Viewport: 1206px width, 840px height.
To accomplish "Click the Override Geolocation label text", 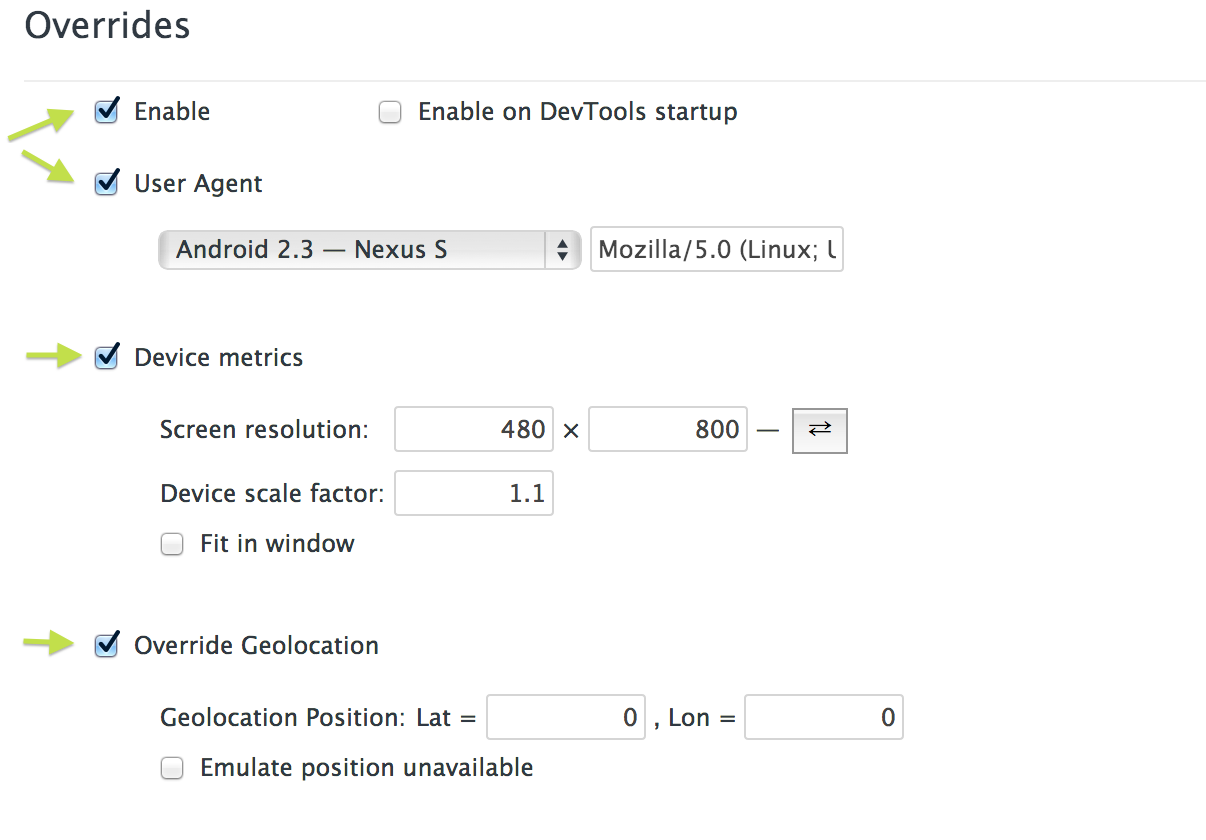I will pyautogui.click(x=256, y=646).
